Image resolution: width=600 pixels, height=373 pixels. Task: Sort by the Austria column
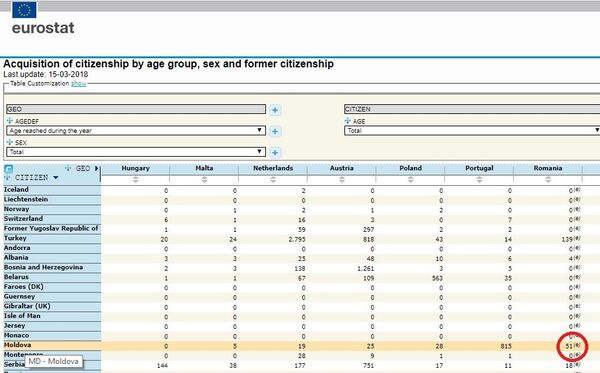click(x=342, y=179)
